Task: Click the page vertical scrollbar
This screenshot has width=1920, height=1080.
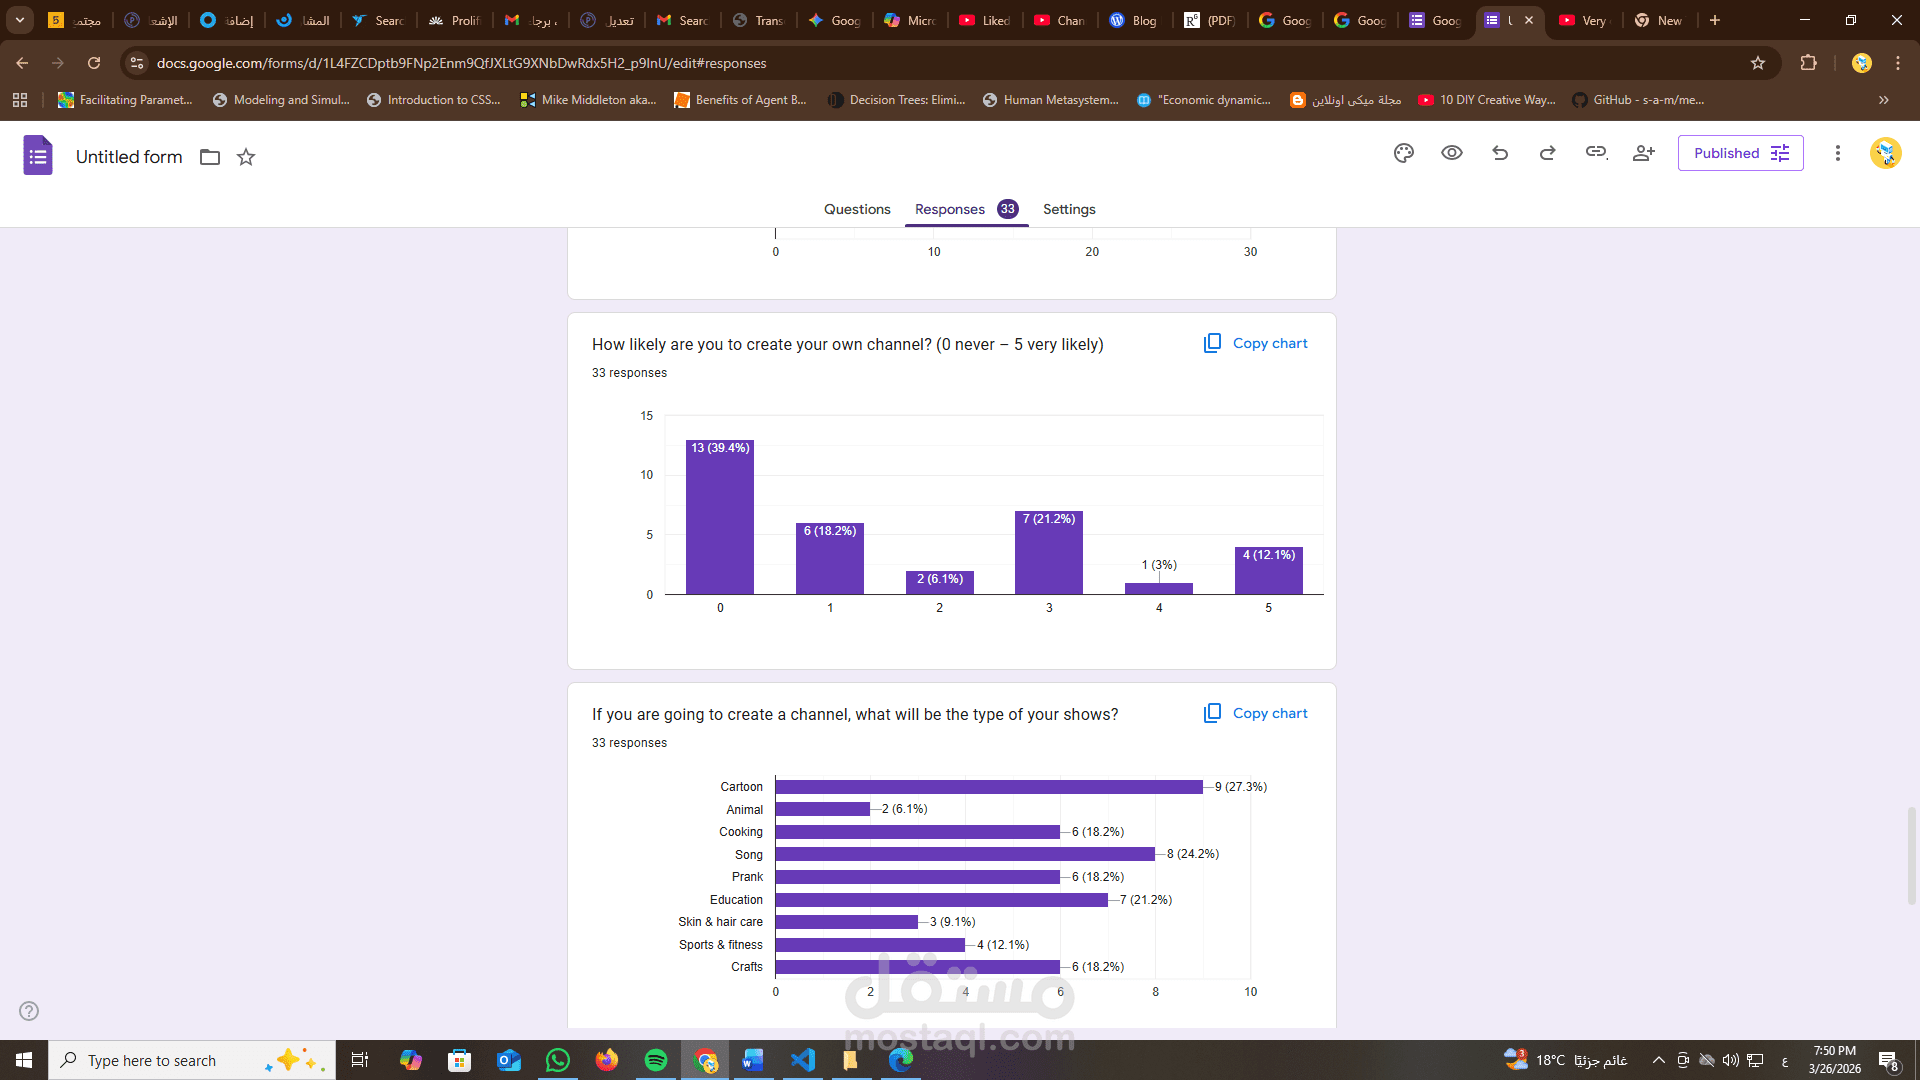Action: click(x=1912, y=855)
